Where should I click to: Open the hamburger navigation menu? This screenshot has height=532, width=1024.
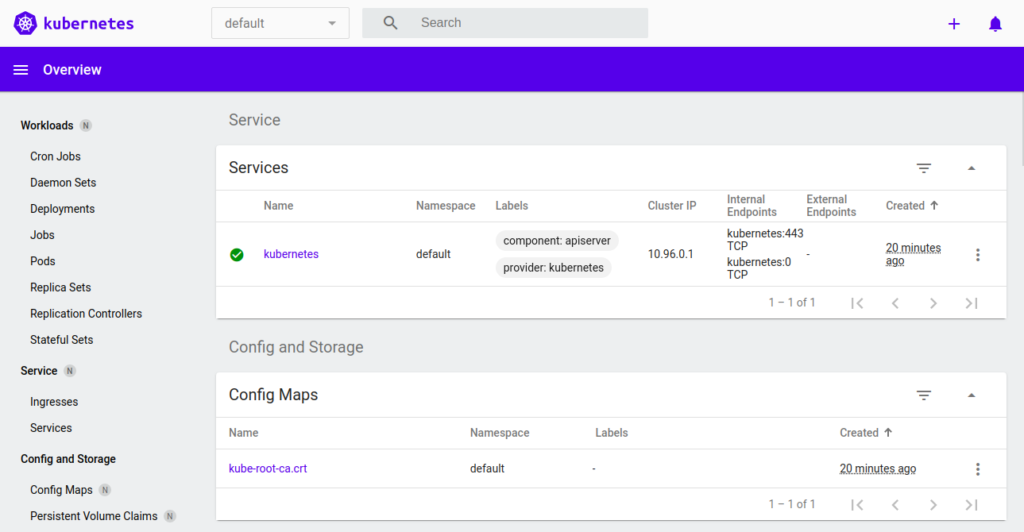coord(21,70)
